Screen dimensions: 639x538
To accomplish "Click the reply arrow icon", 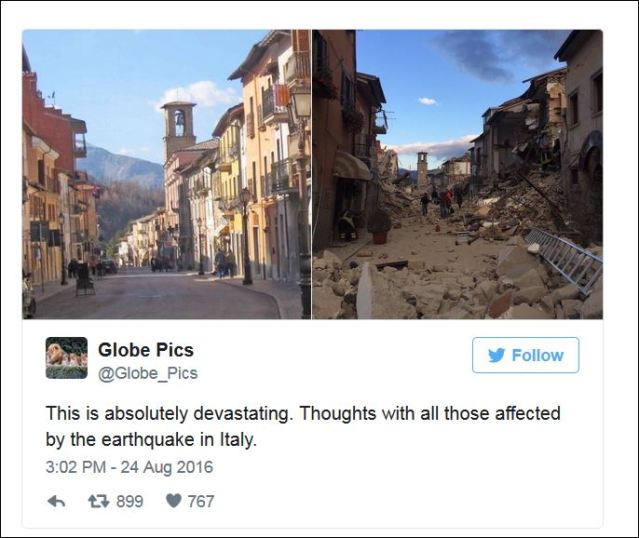I will click(56, 501).
